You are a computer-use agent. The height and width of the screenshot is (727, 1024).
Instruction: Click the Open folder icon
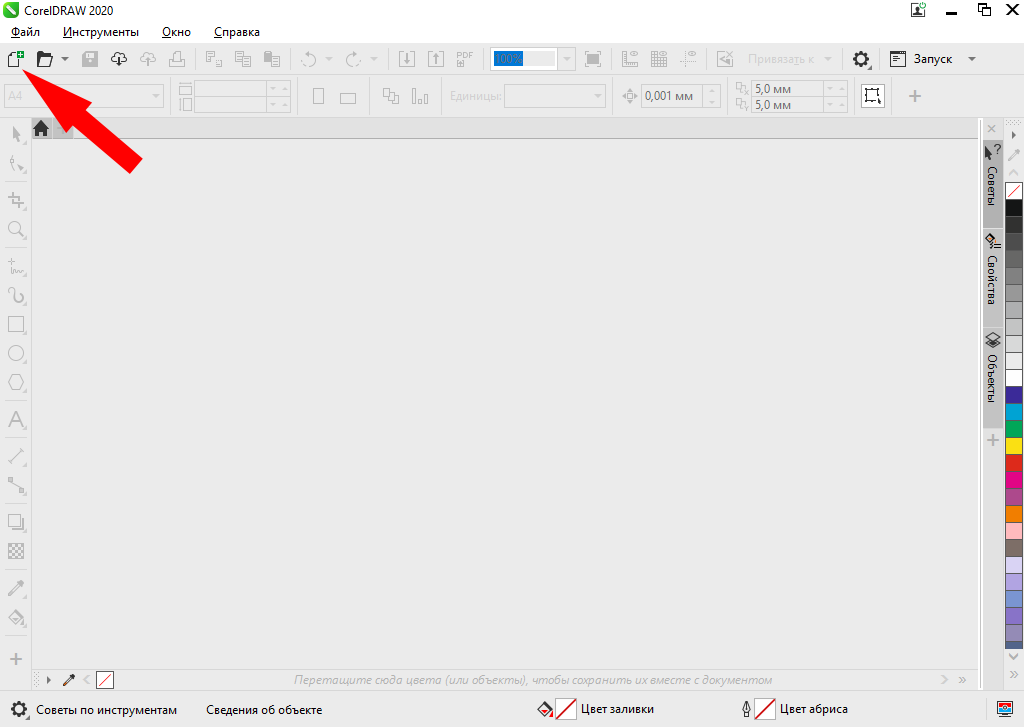(45, 59)
